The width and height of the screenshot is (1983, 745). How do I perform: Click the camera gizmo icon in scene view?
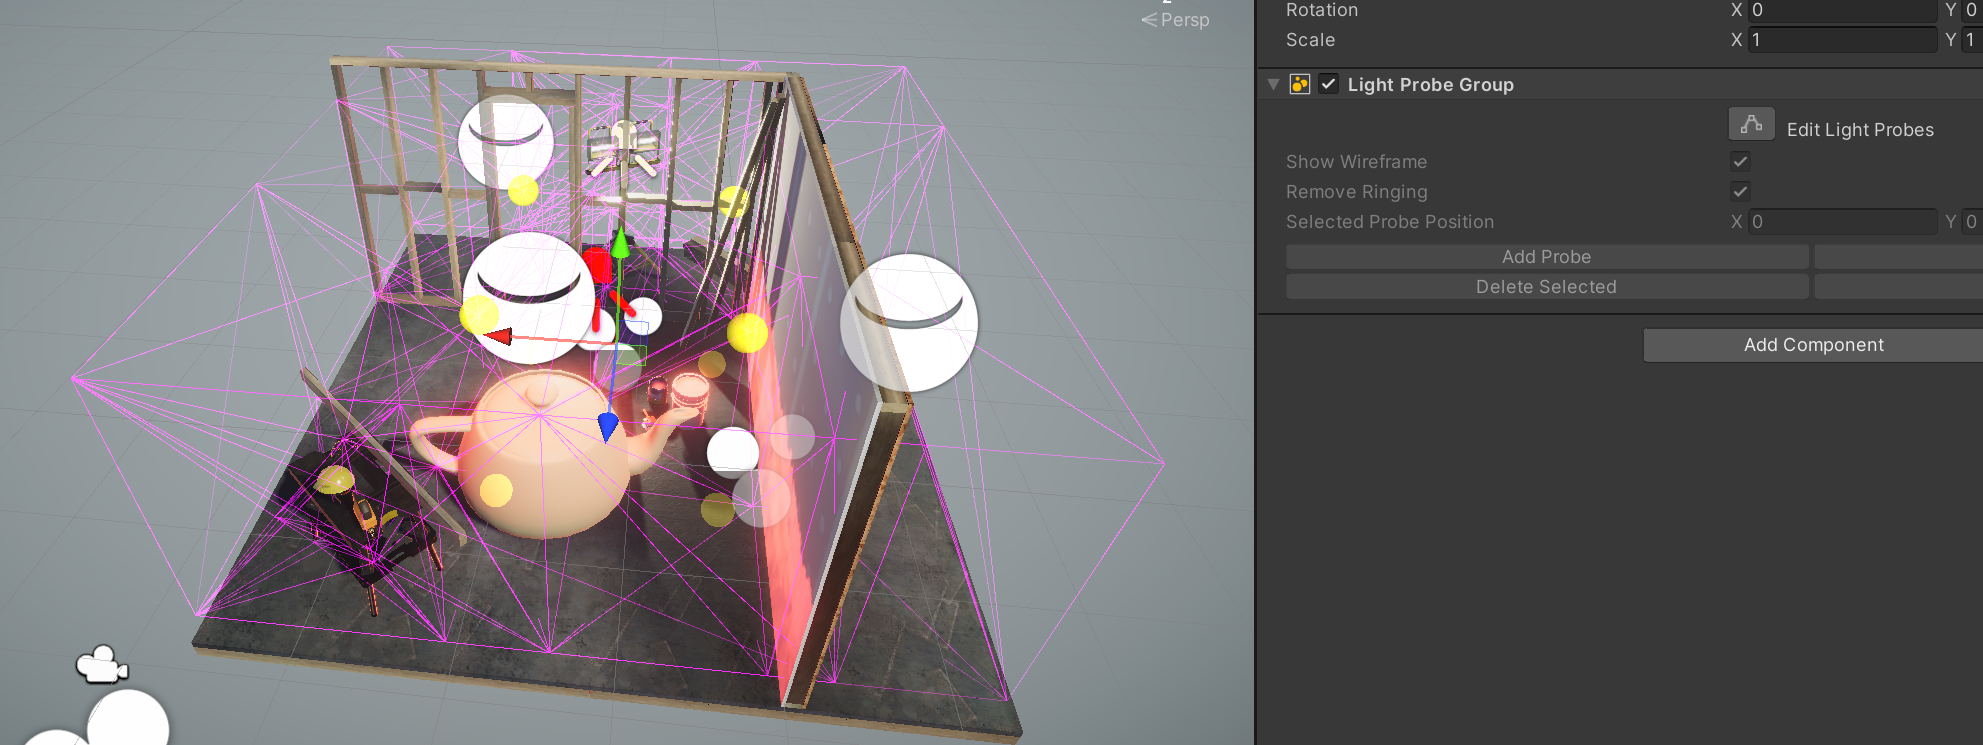coord(101,665)
